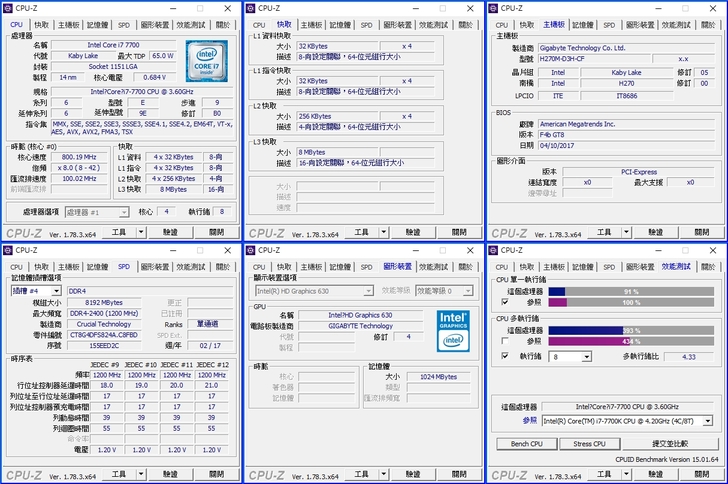The width and height of the screenshot is (728, 484).
Task: Open the Intel(R) HD Graphics 630 device dropdown
Action: point(368,291)
